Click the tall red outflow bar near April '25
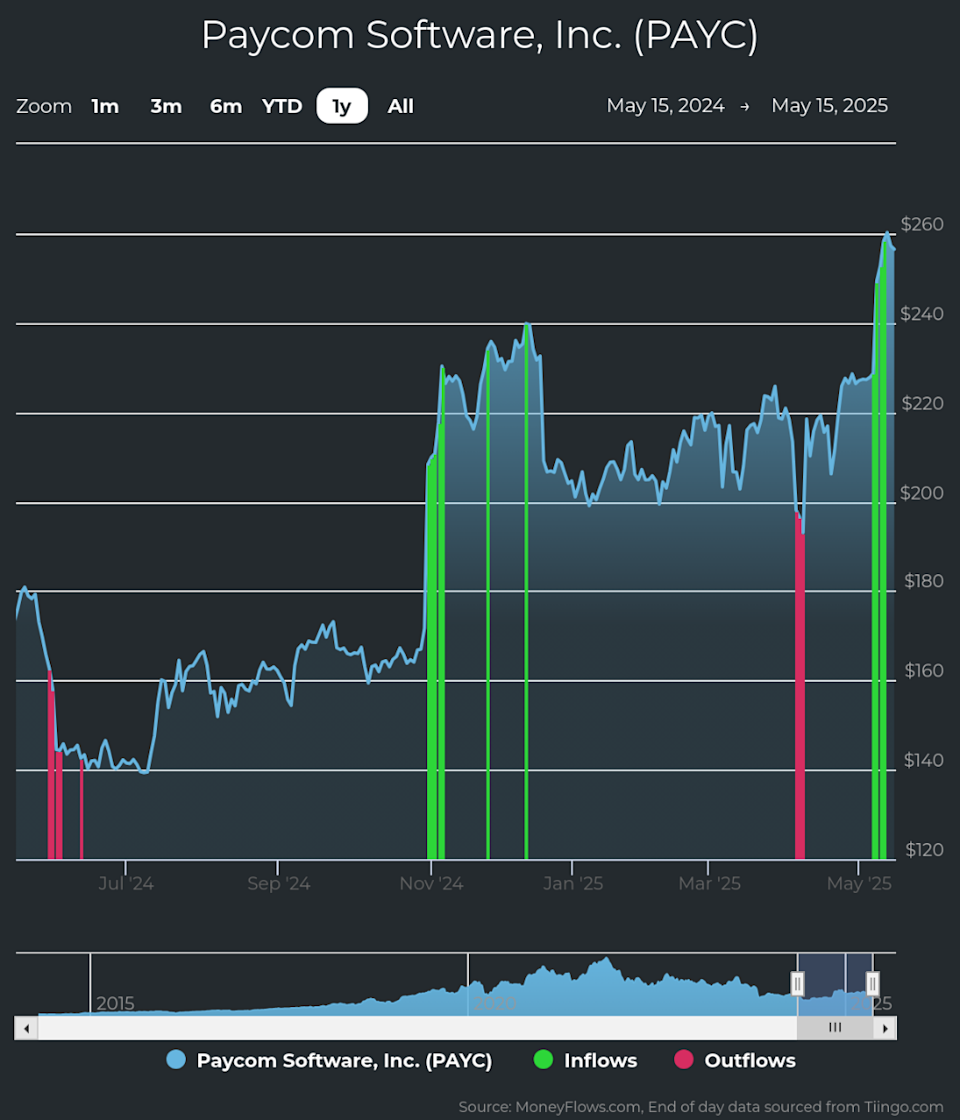Viewport: 960px width, 1120px height. [800, 686]
